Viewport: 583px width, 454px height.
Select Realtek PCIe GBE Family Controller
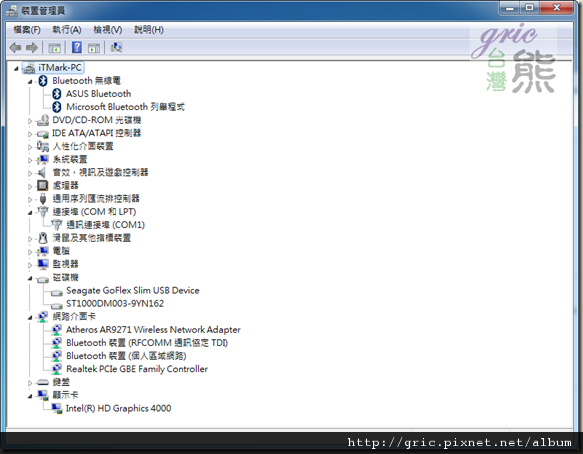click(137, 369)
